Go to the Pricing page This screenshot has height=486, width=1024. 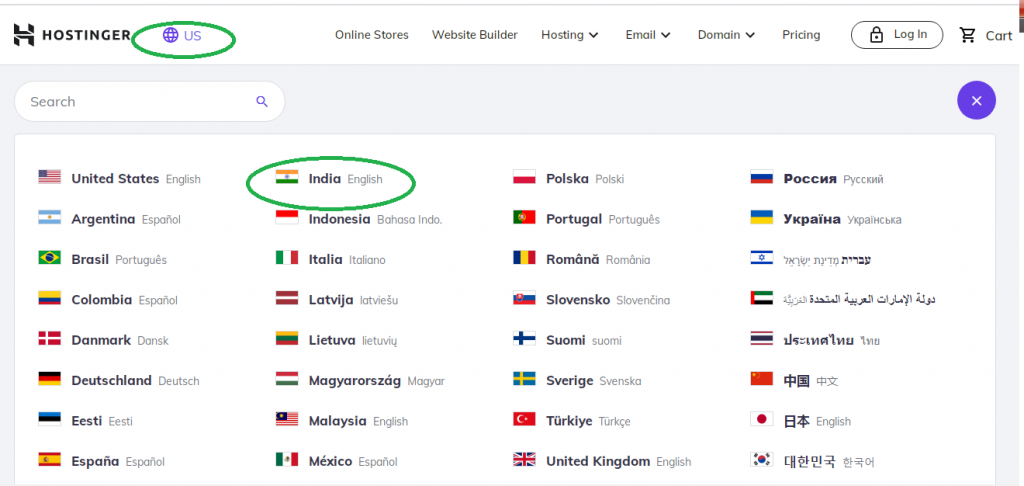point(801,35)
